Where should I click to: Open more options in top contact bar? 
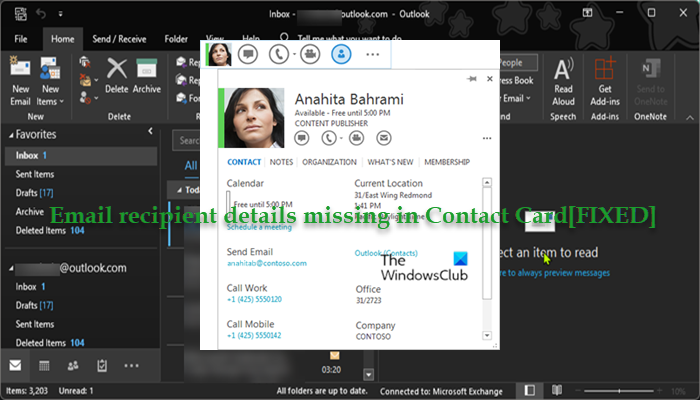[372, 54]
